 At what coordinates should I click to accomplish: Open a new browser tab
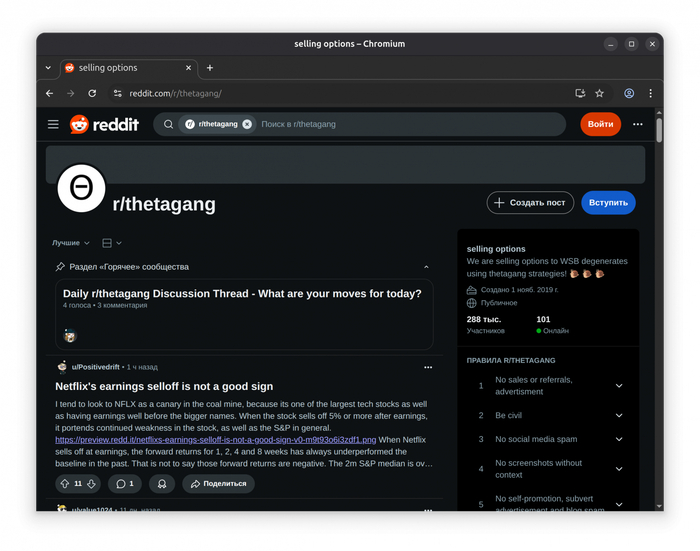[x=210, y=68]
